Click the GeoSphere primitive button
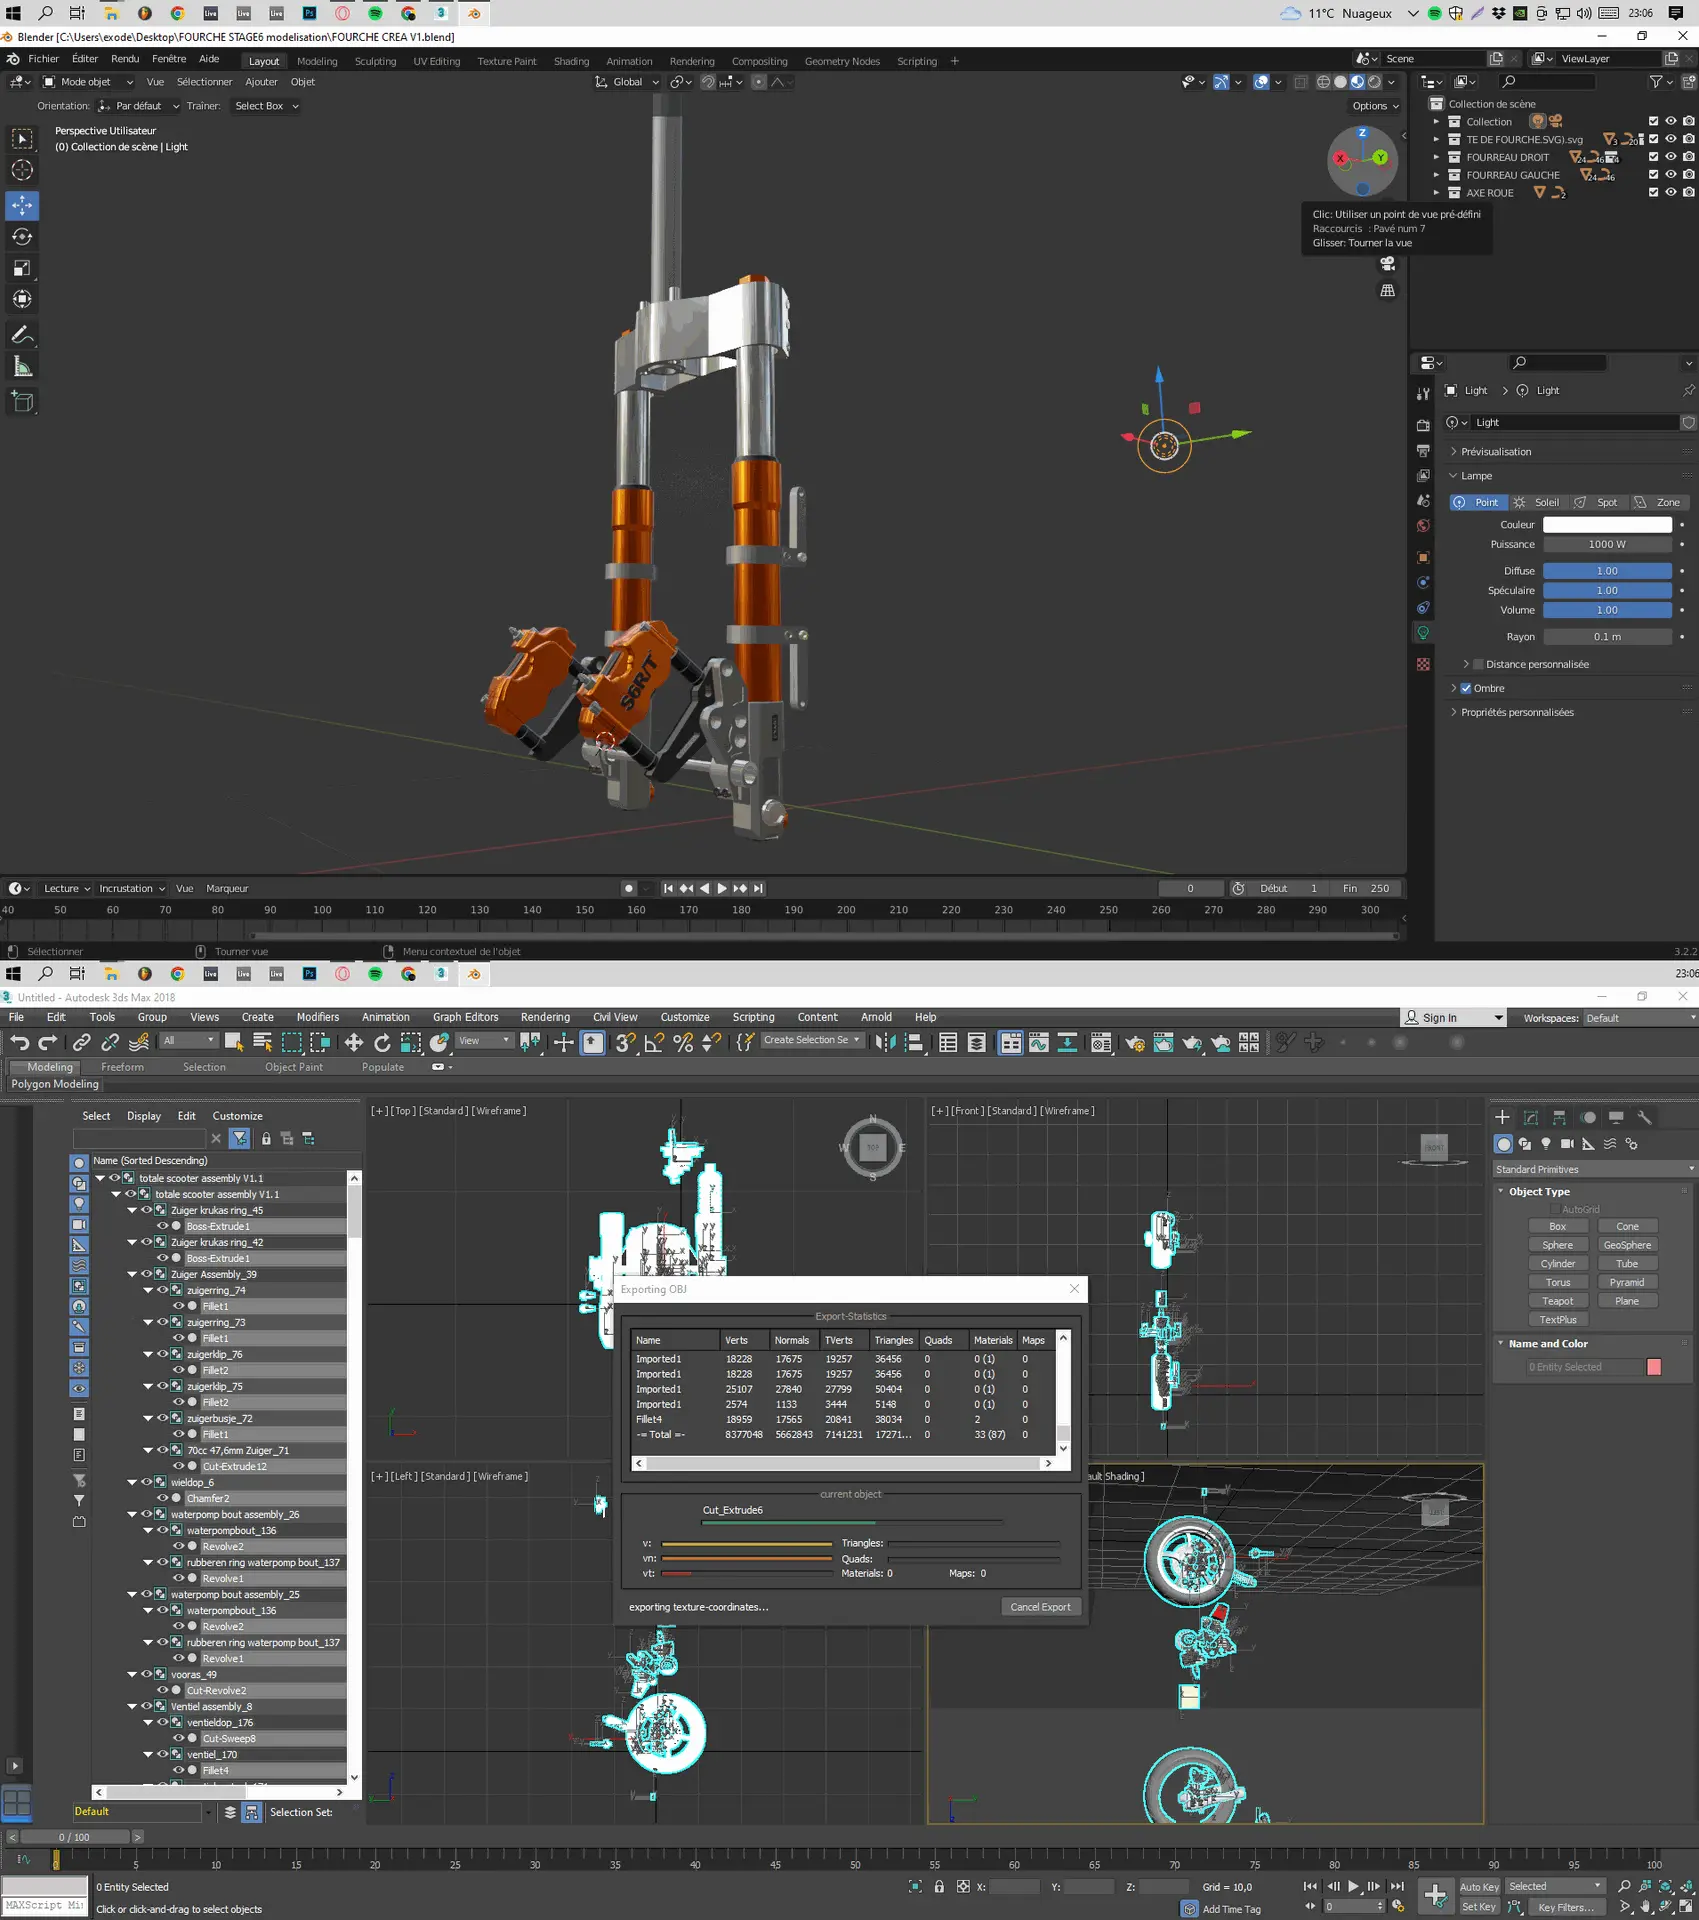 (x=1627, y=1245)
